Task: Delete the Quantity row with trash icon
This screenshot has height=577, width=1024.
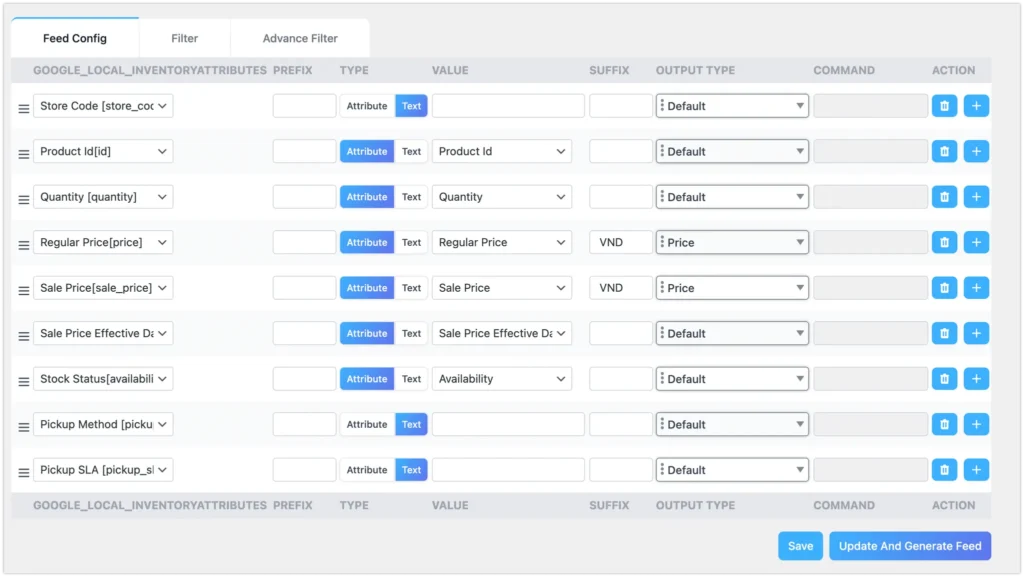Action: tap(944, 197)
